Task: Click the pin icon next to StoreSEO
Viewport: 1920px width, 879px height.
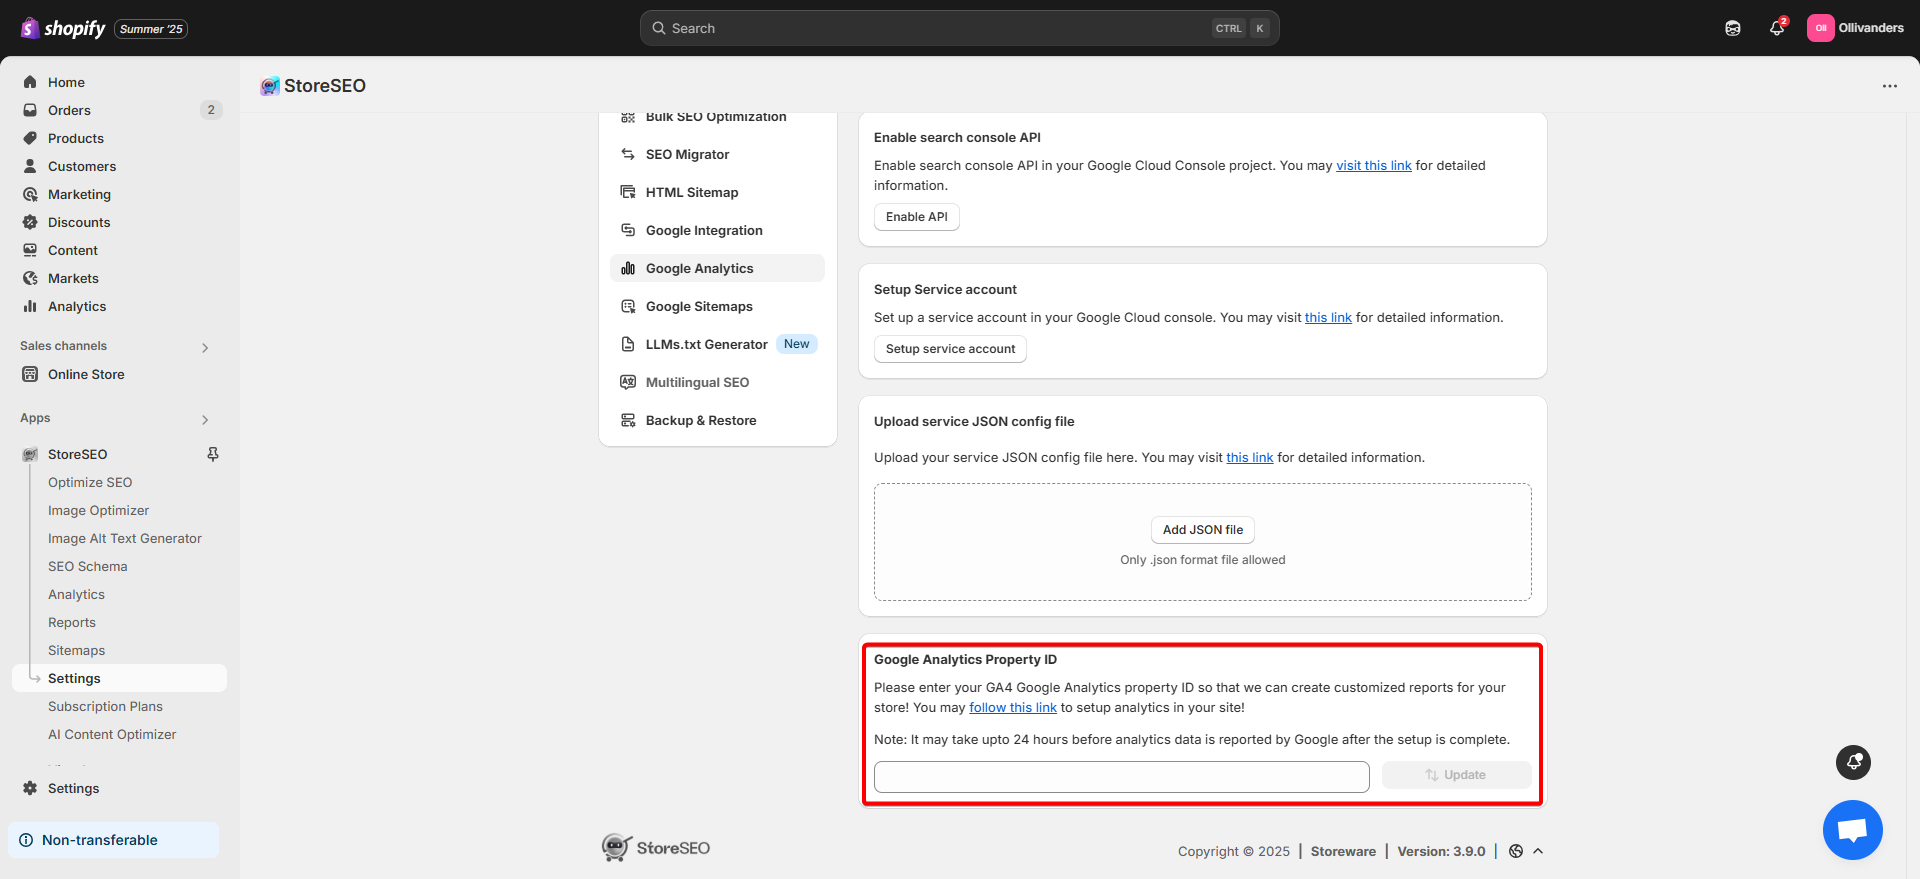Action: (x=213, y=454)
